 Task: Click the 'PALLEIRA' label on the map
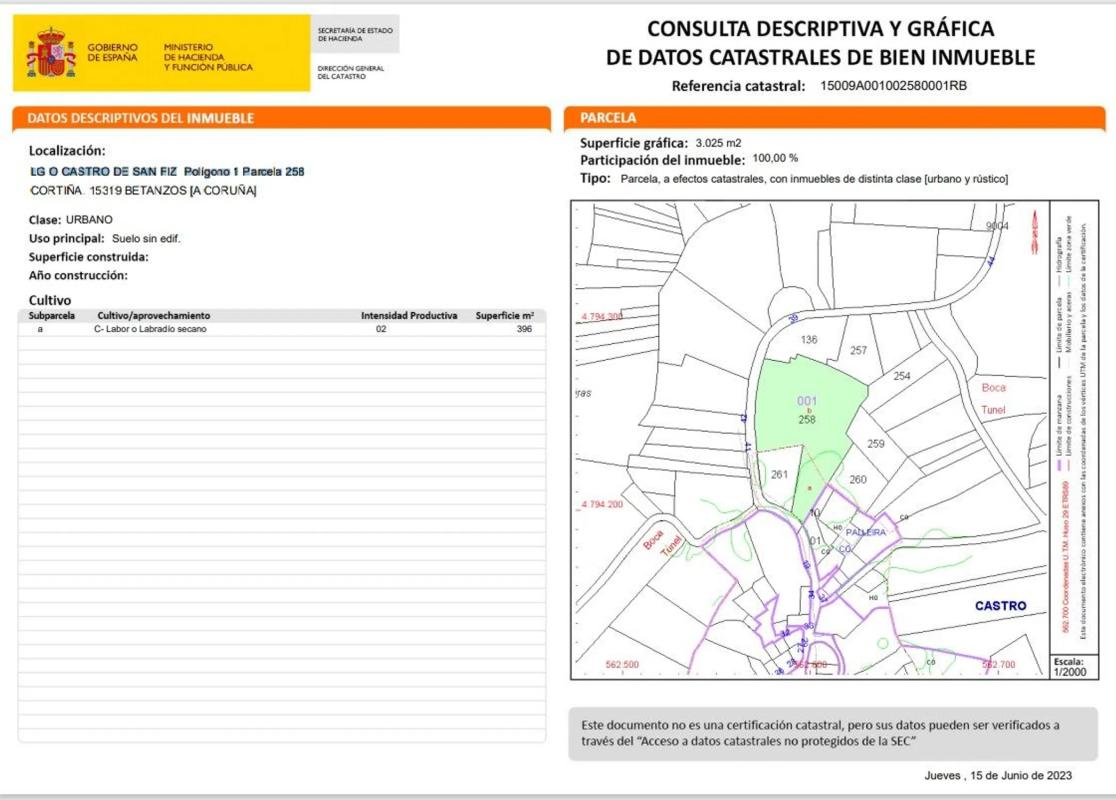pos(865,532)
